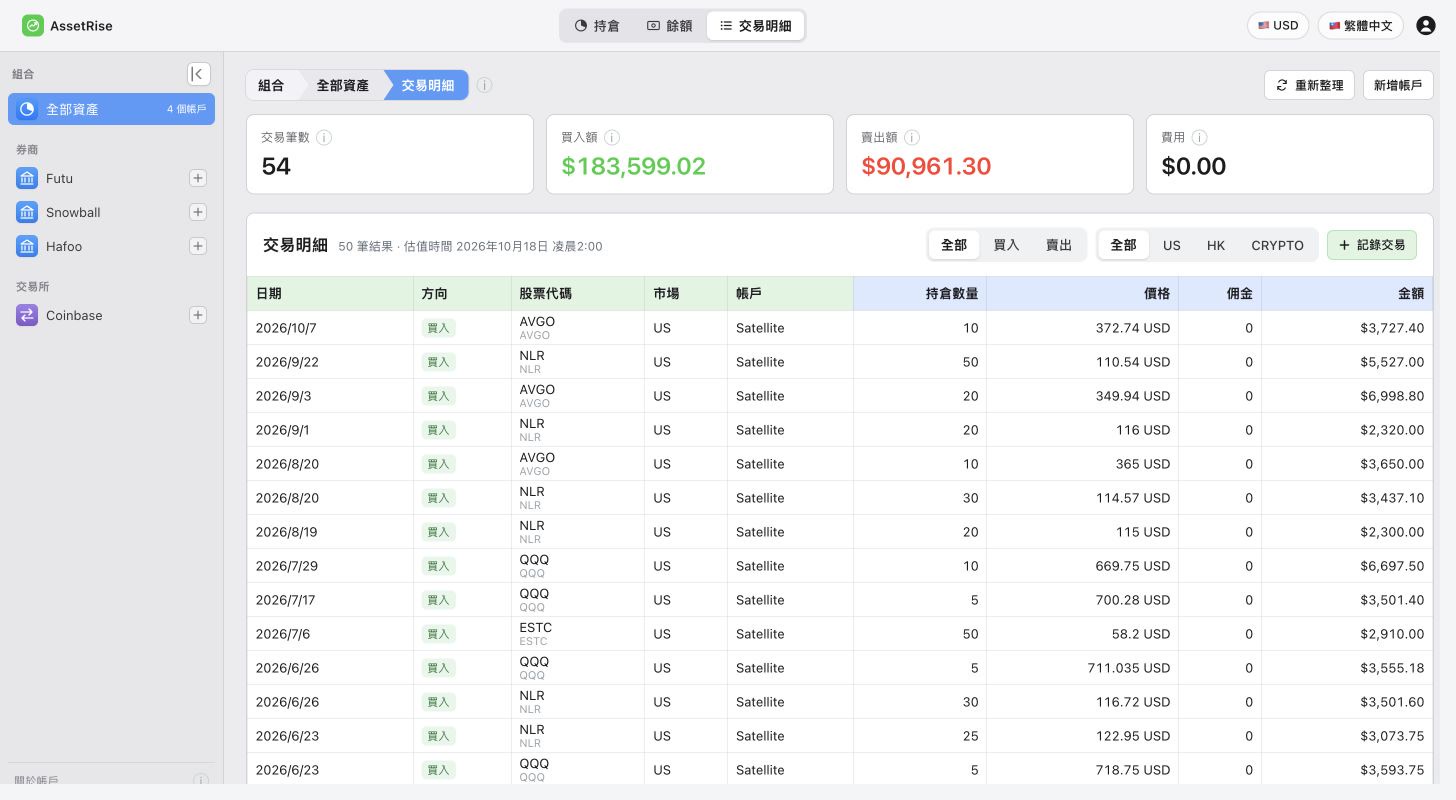Filter trades by 買入 direction
Image resolution: width=1456 pixels, height=800 pixels.
pos(1006,245)
